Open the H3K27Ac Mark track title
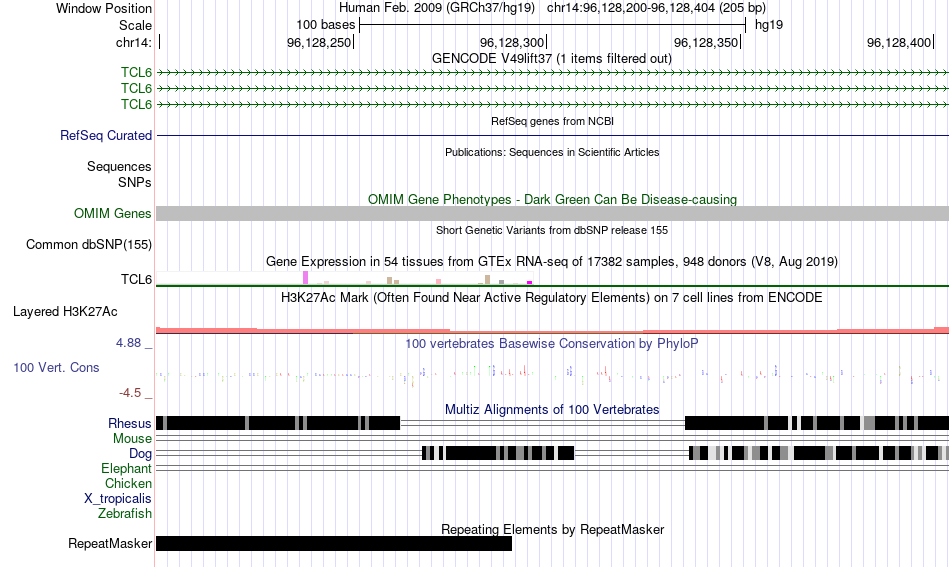 pos(552,297)
